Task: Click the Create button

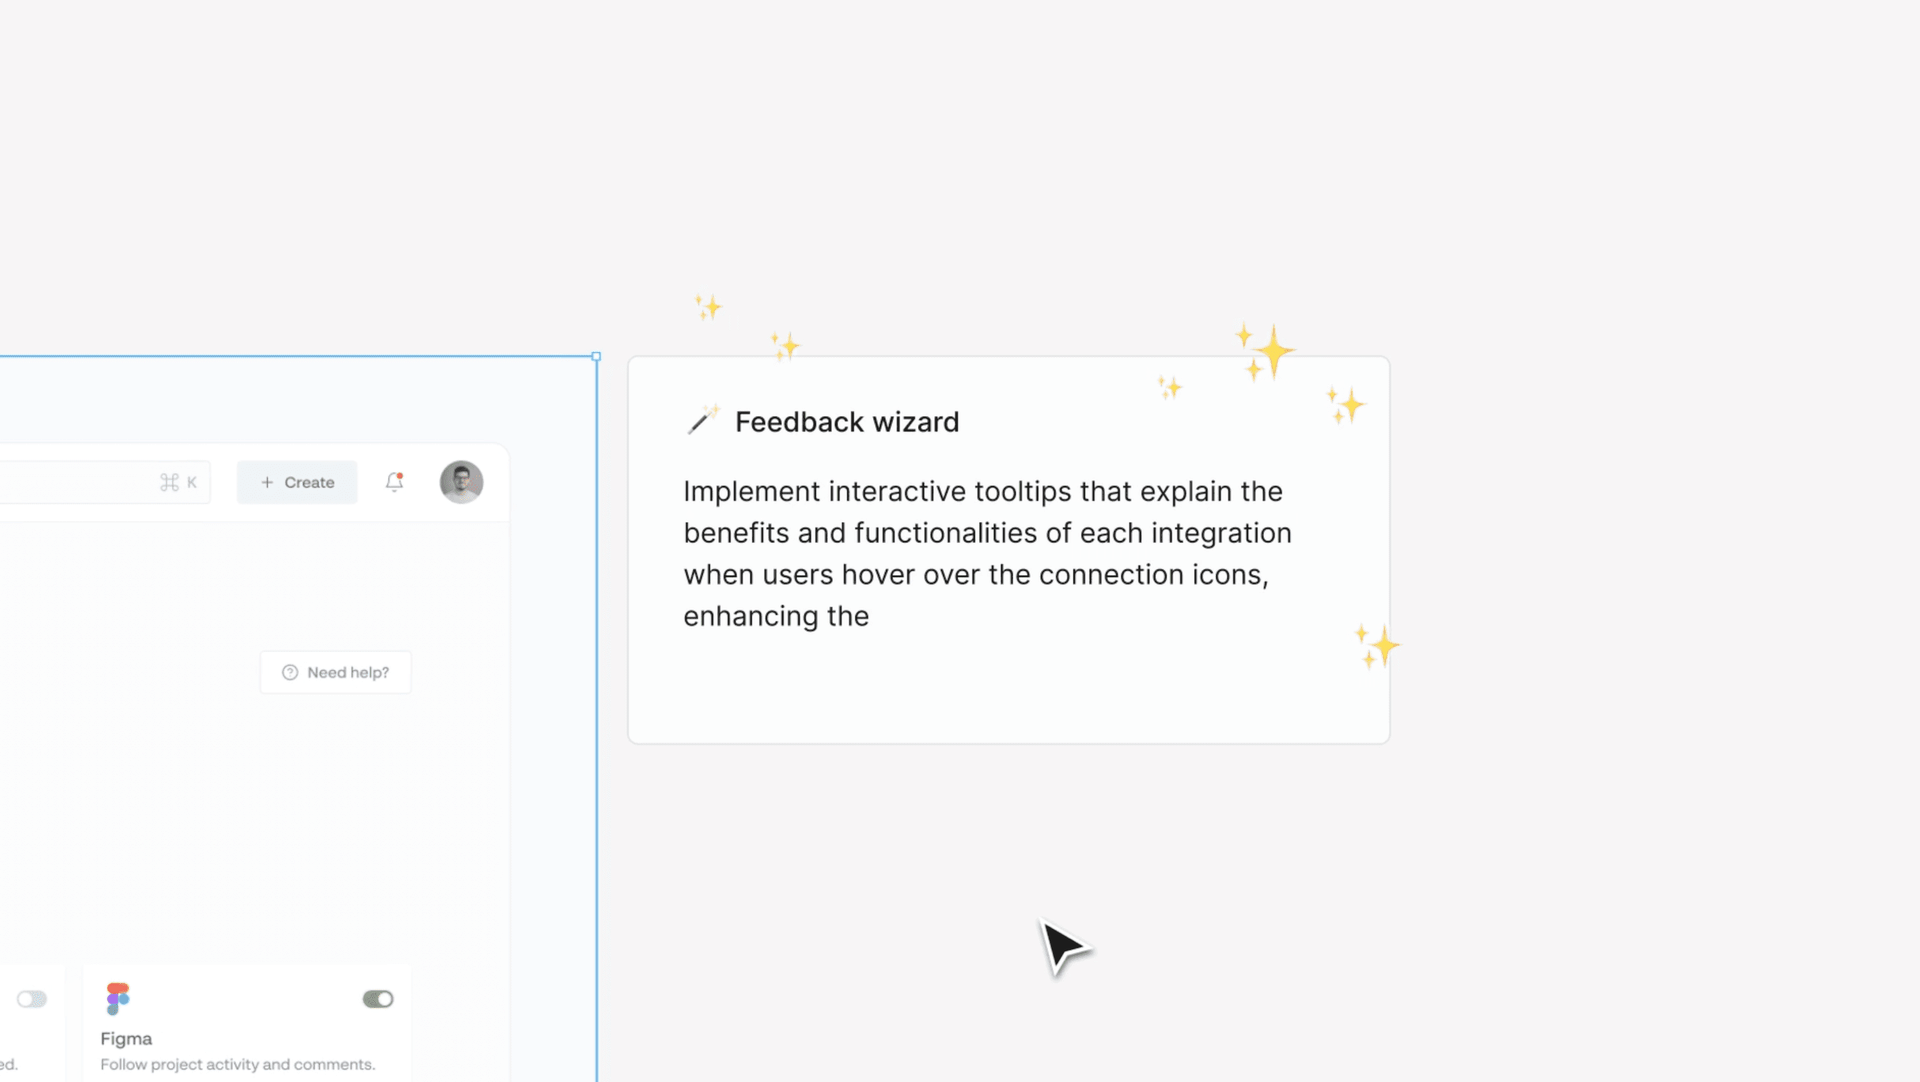Action: pyautogui.click(x=296, y=482)
